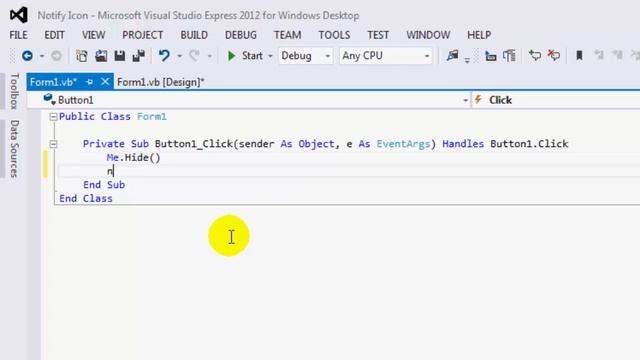Click the decrease indent toolbar icon

pos(490,56)
